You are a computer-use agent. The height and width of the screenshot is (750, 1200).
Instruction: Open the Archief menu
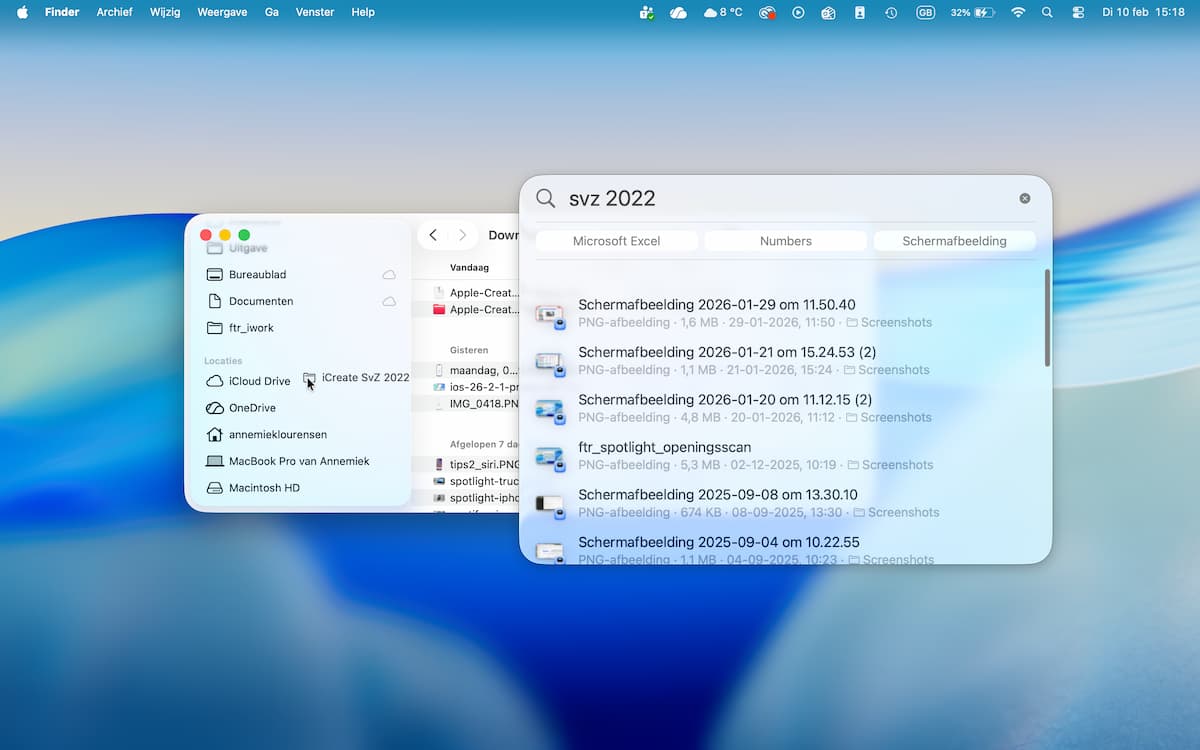click(x=114, y=12)
